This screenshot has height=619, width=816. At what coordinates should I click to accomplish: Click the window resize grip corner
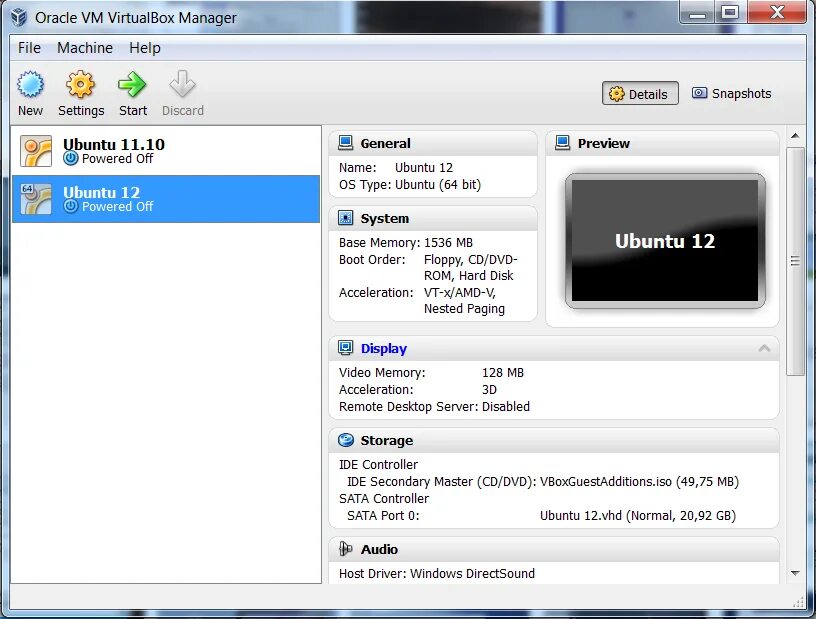[798, 602]
